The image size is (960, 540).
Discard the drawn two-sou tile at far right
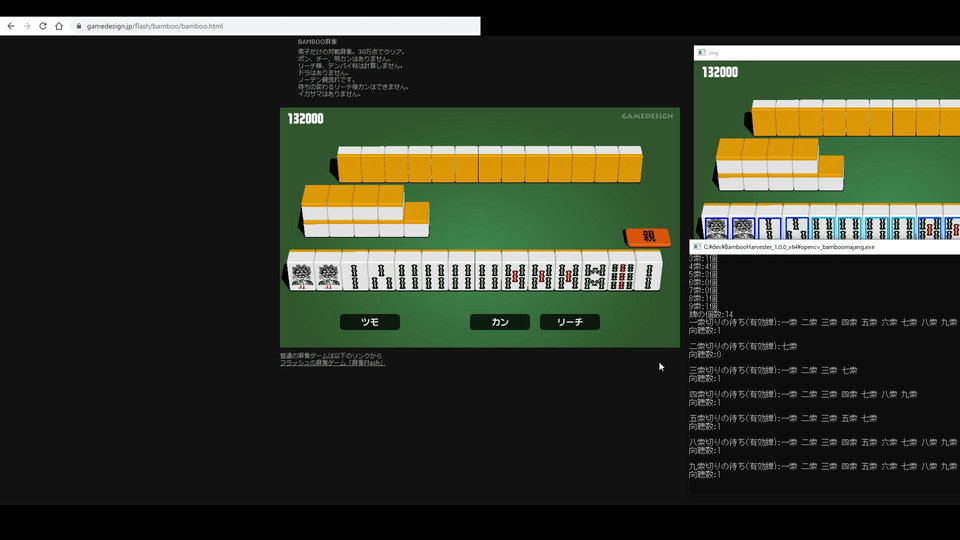(x=648, y=272)
